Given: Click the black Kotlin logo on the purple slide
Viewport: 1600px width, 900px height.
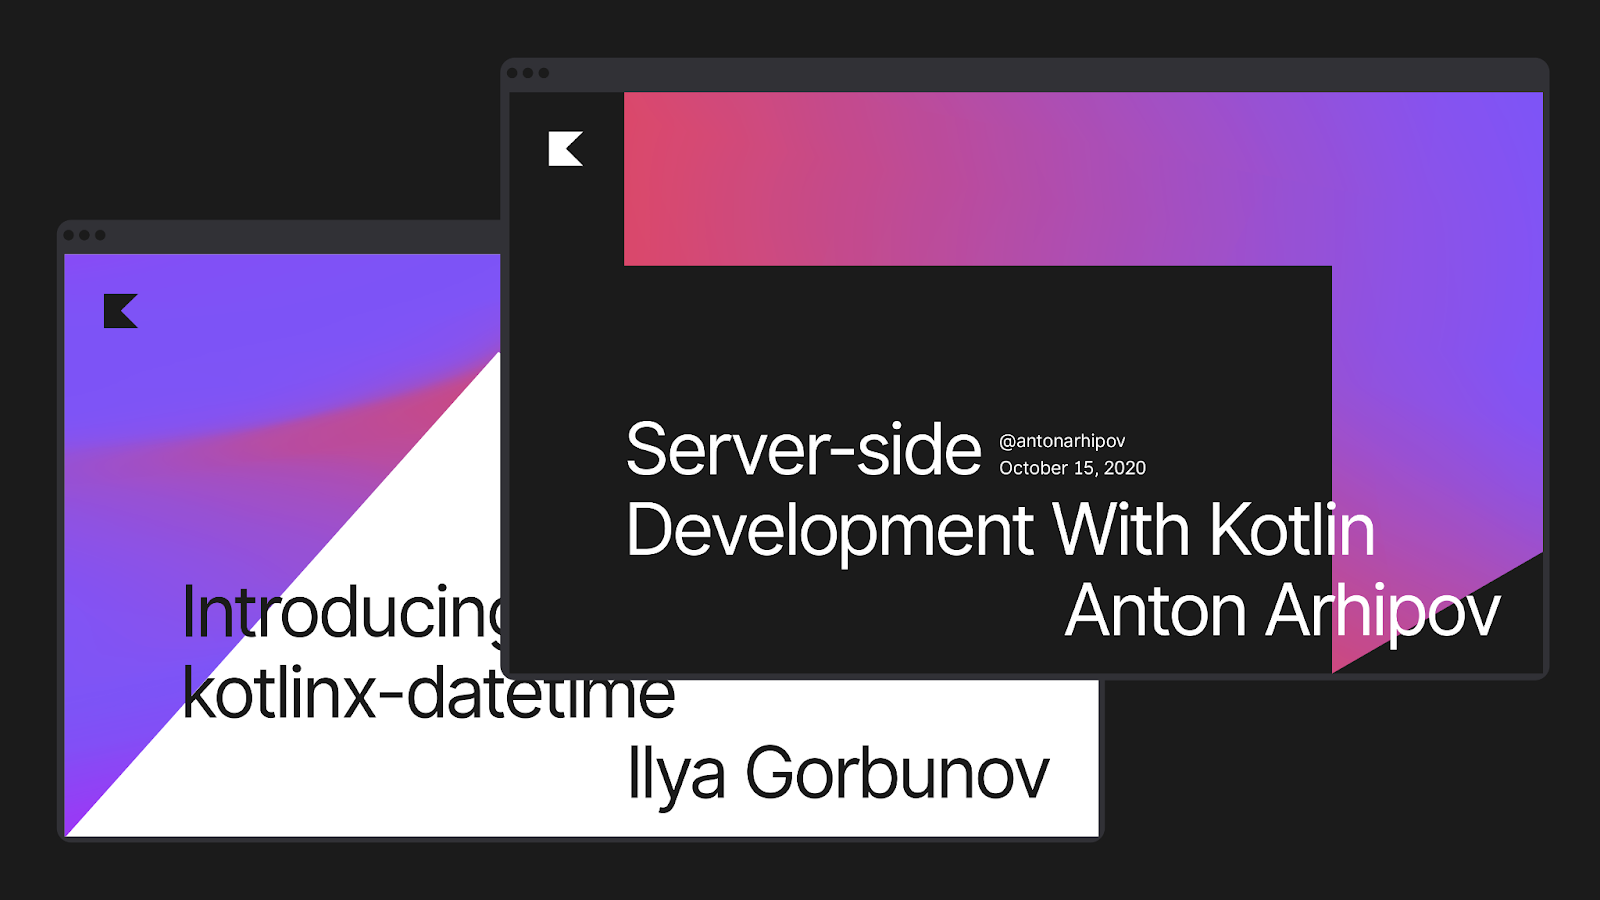Looking at the screenshot, I should [x=120, y=311].
